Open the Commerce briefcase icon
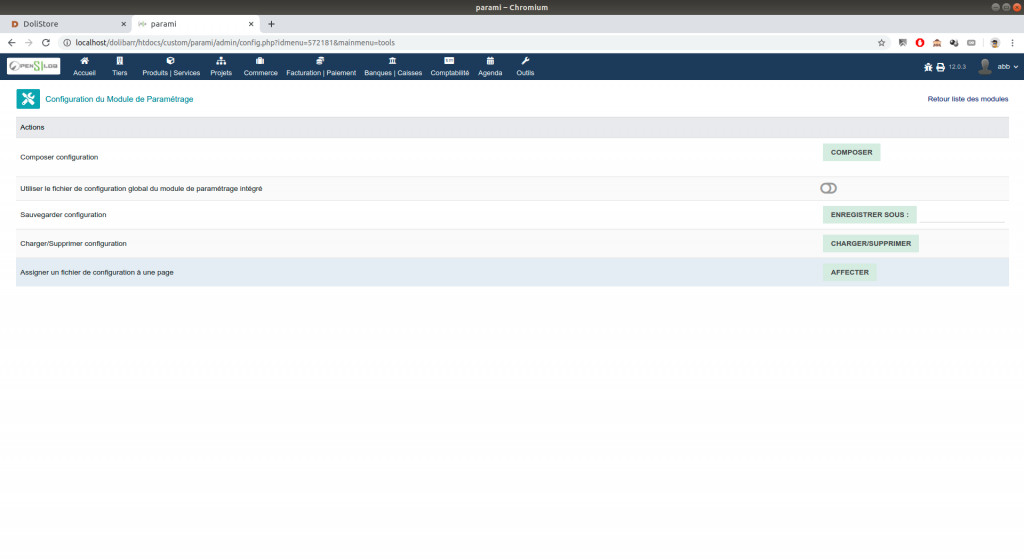The height and width of the screenshot is (559, 1024). 260,61
